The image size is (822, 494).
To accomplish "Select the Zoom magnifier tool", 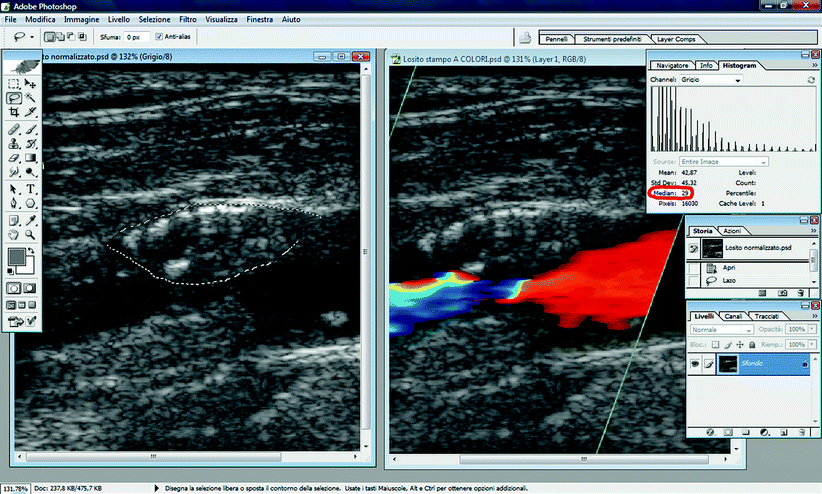I will (x=32, y=235).
